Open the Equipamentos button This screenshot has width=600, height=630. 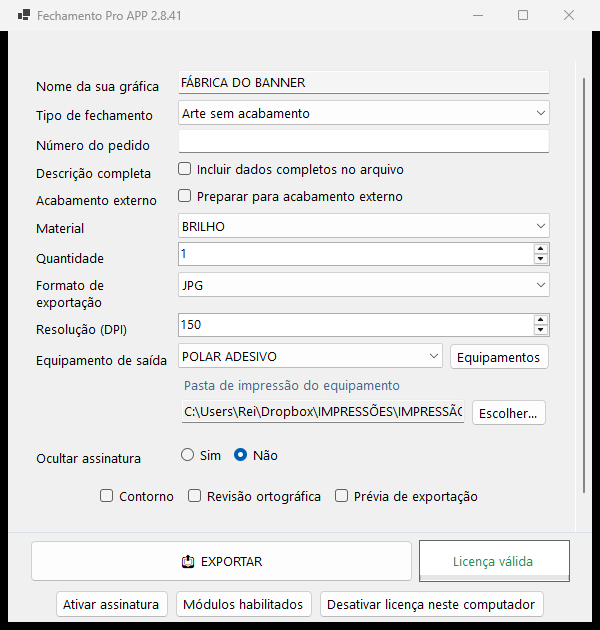tap(499, 357)
